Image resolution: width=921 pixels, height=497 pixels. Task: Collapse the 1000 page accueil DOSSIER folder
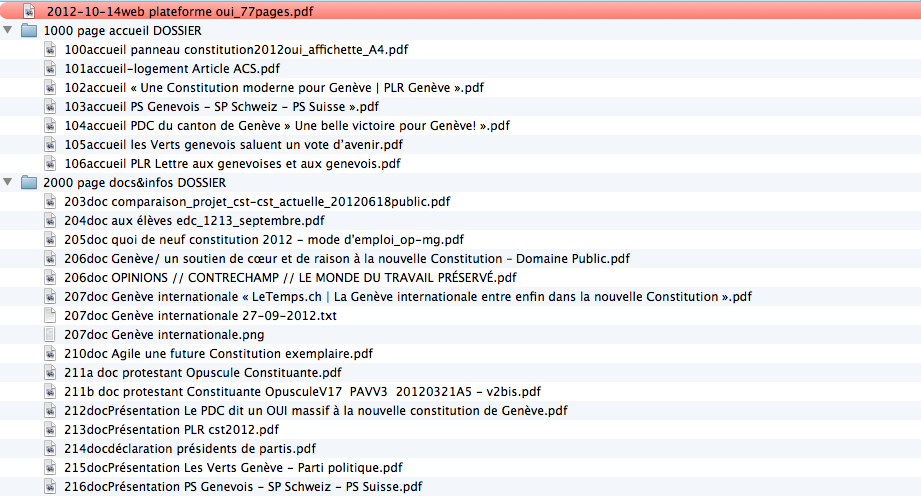click(x=8, y=30)
